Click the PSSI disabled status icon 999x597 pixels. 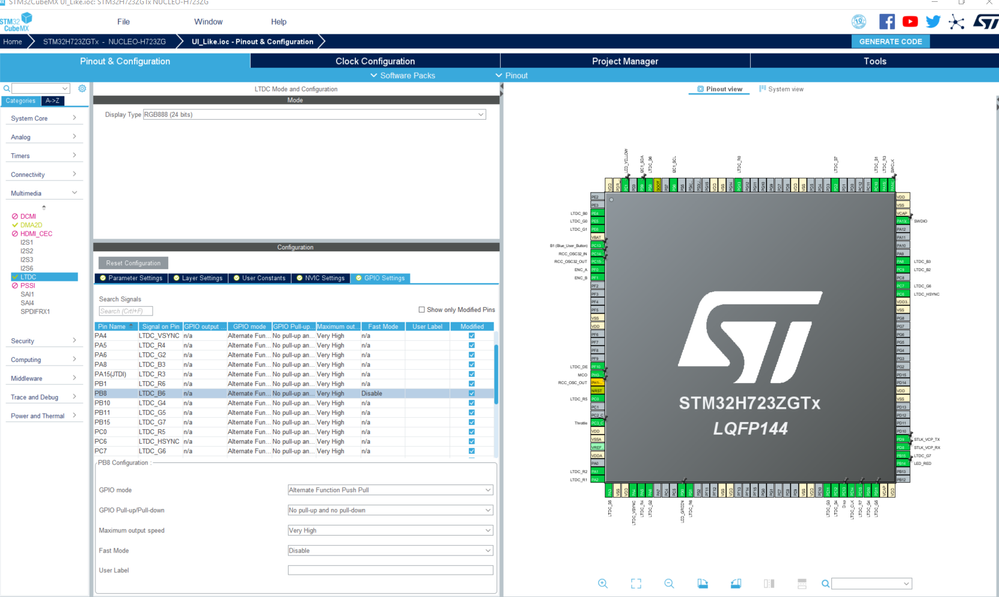pos(15,286)
